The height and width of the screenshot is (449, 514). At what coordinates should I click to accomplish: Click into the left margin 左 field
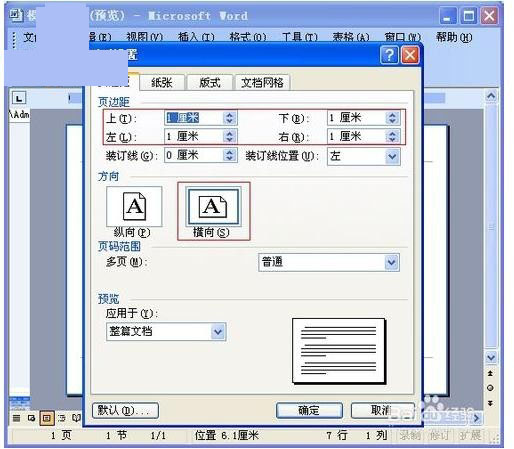click(x=194, y=136)
